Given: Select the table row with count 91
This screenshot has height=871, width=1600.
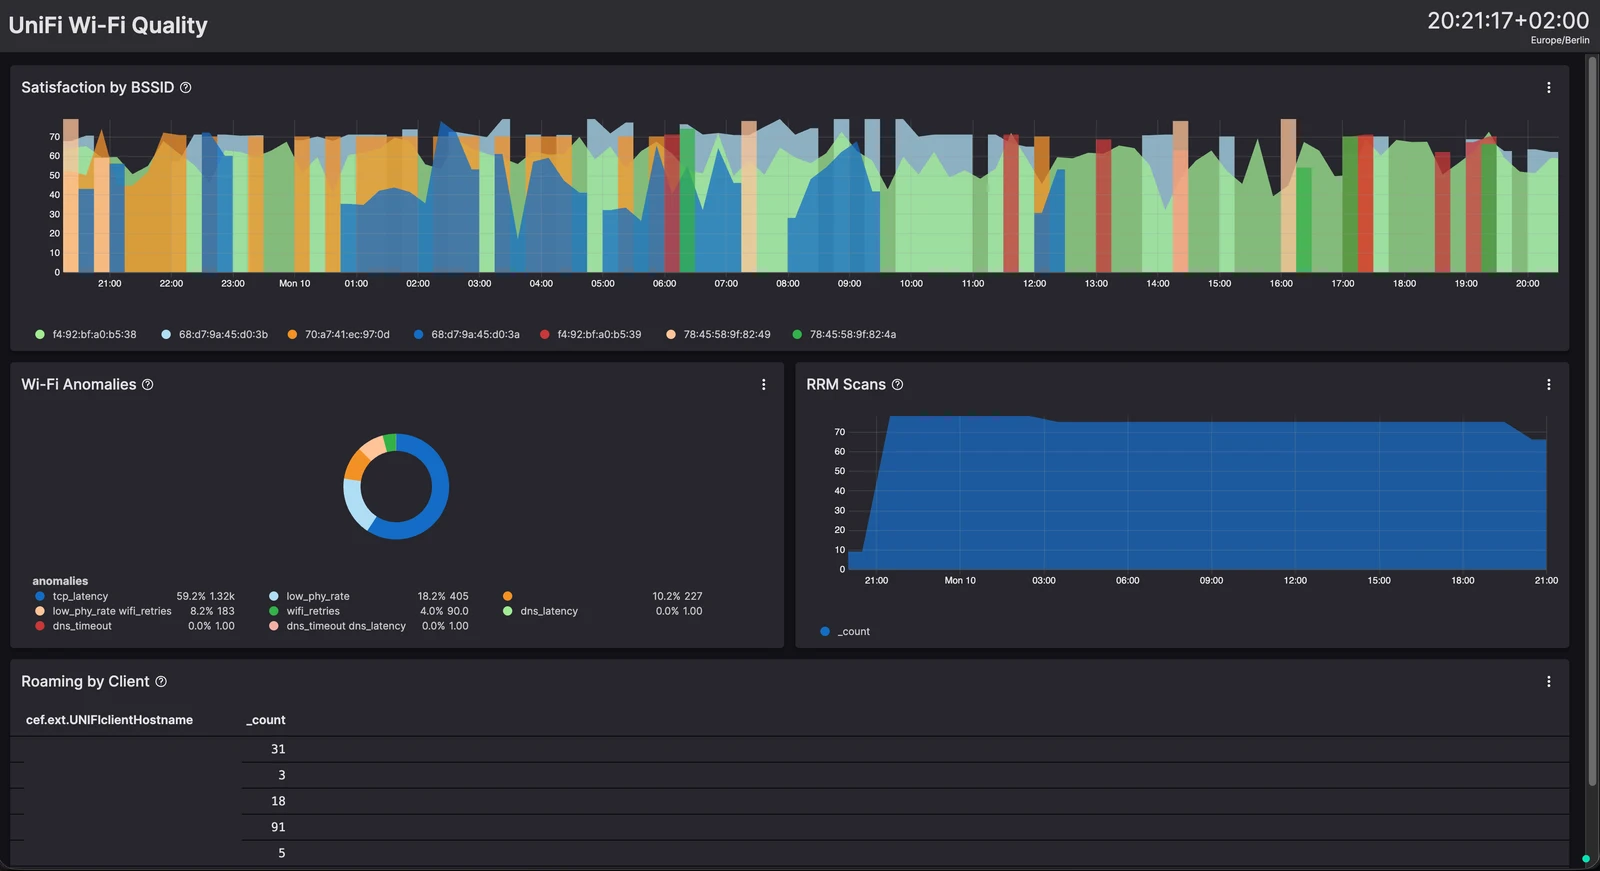Looking at the screenshot, I should tap(790, 827).
